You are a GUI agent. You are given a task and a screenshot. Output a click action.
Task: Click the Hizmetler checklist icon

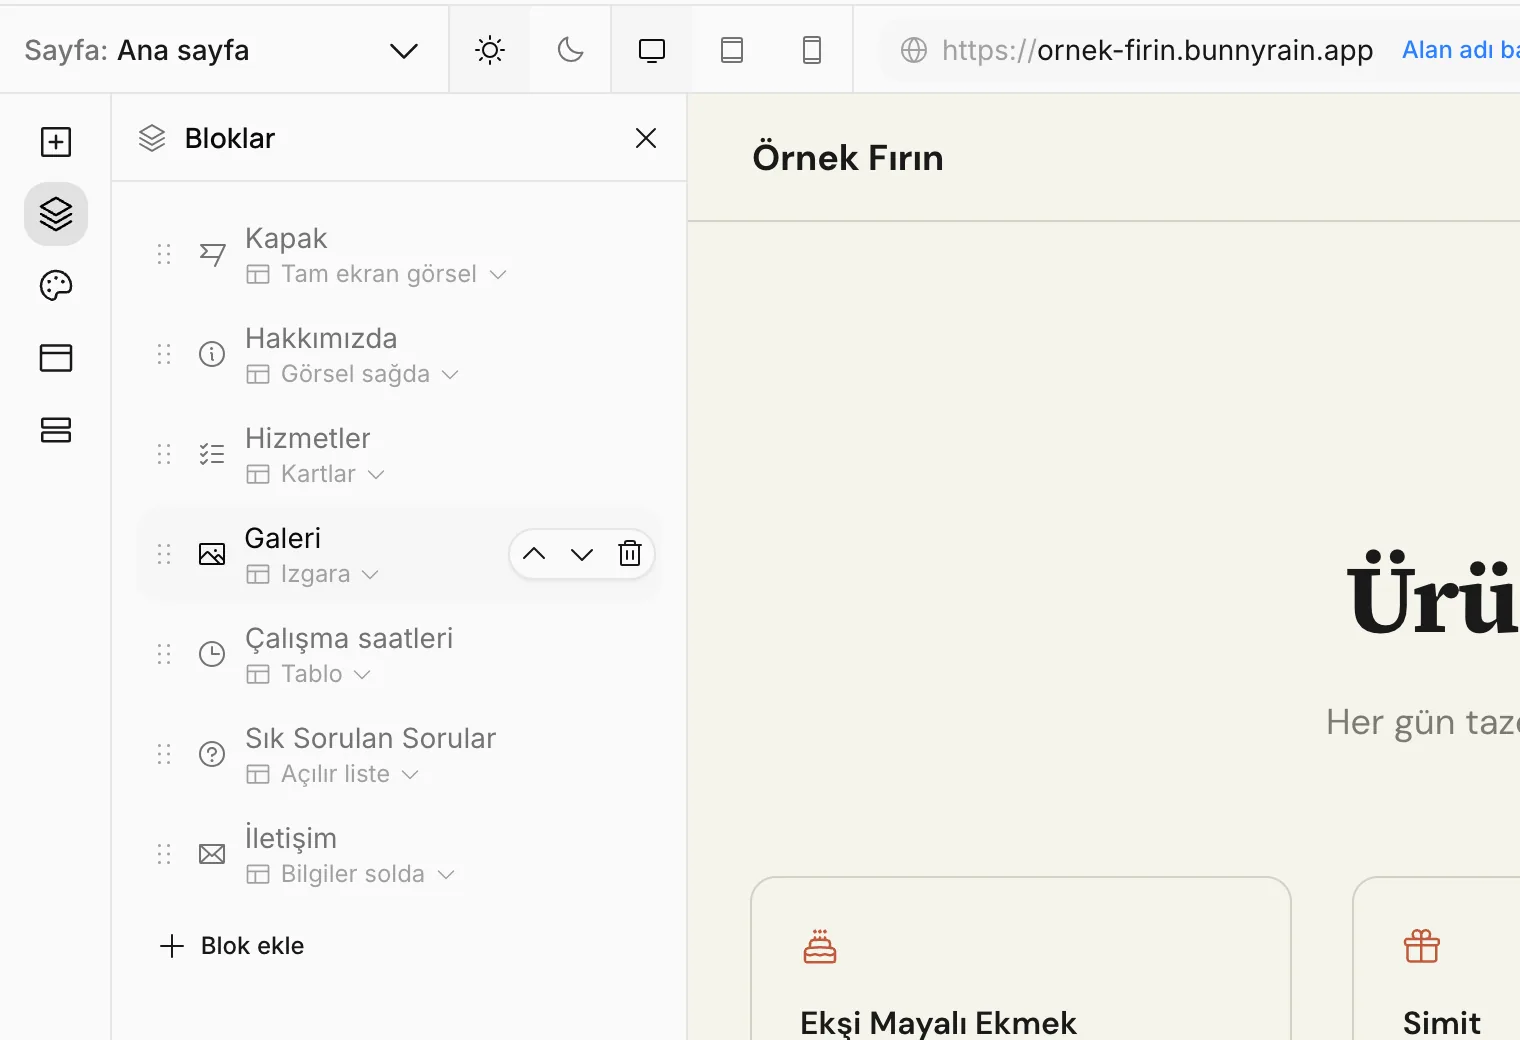coord(212,454)
